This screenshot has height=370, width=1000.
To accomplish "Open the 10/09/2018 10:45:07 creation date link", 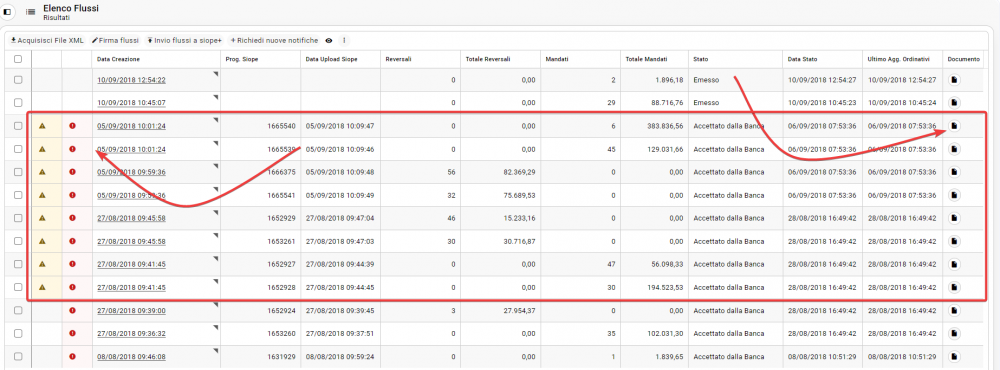I will (x=131, y=103).
